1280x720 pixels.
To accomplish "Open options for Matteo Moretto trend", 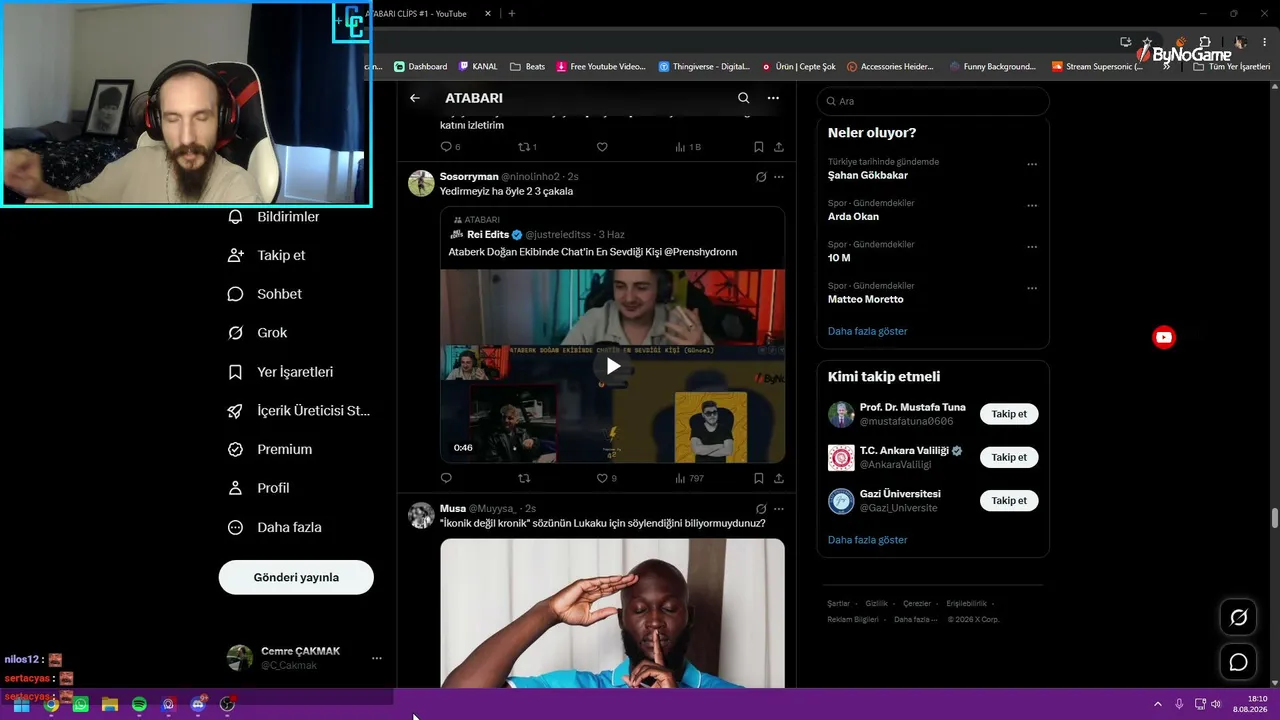I will pos(1032,288).
